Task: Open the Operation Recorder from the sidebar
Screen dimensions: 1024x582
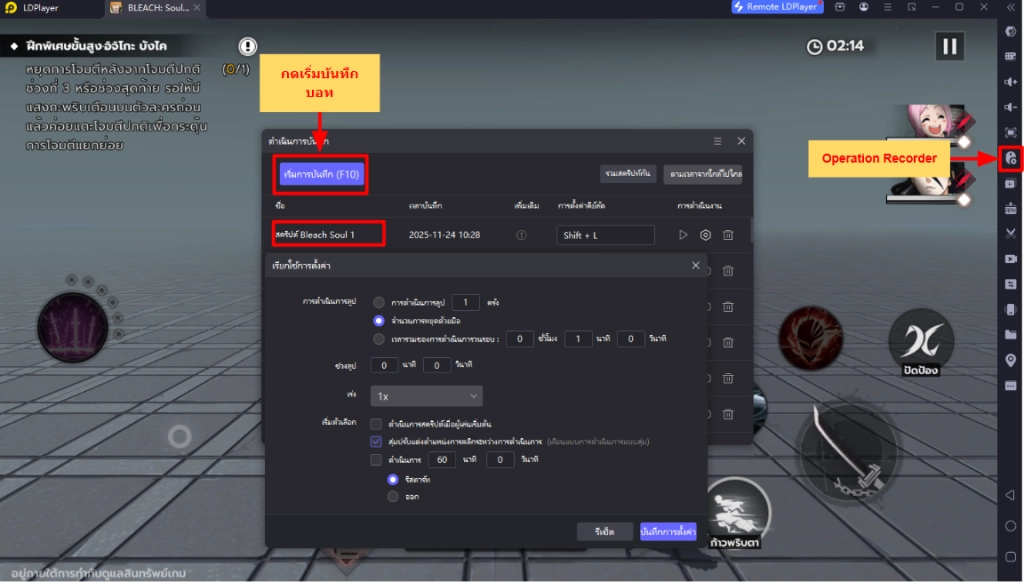Action: 1010,158
